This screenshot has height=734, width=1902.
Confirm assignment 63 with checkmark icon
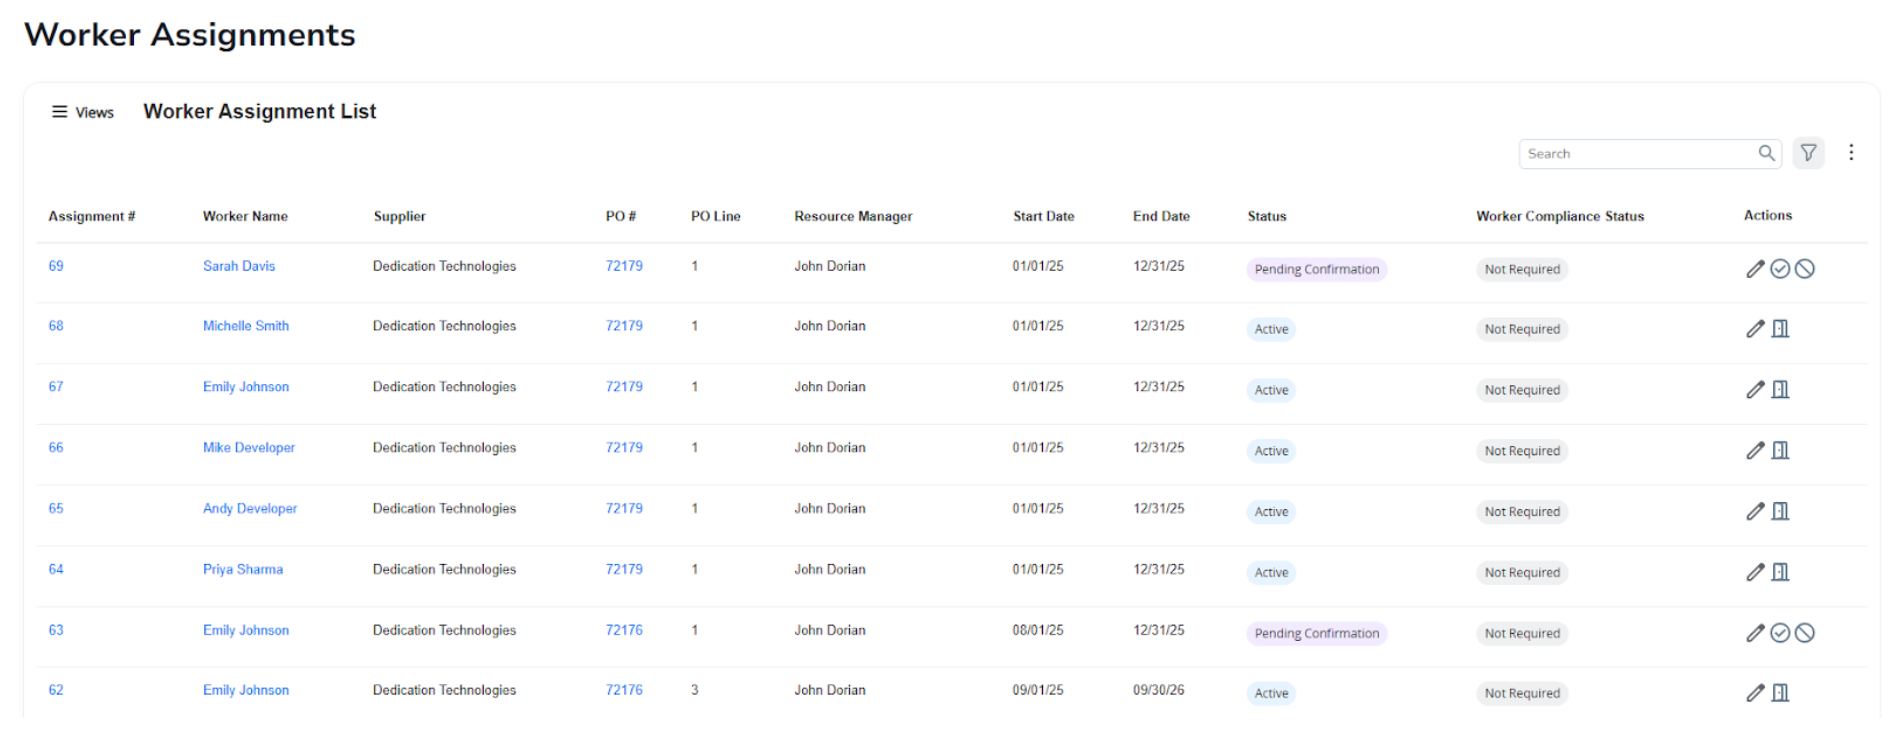[1780, 633]
